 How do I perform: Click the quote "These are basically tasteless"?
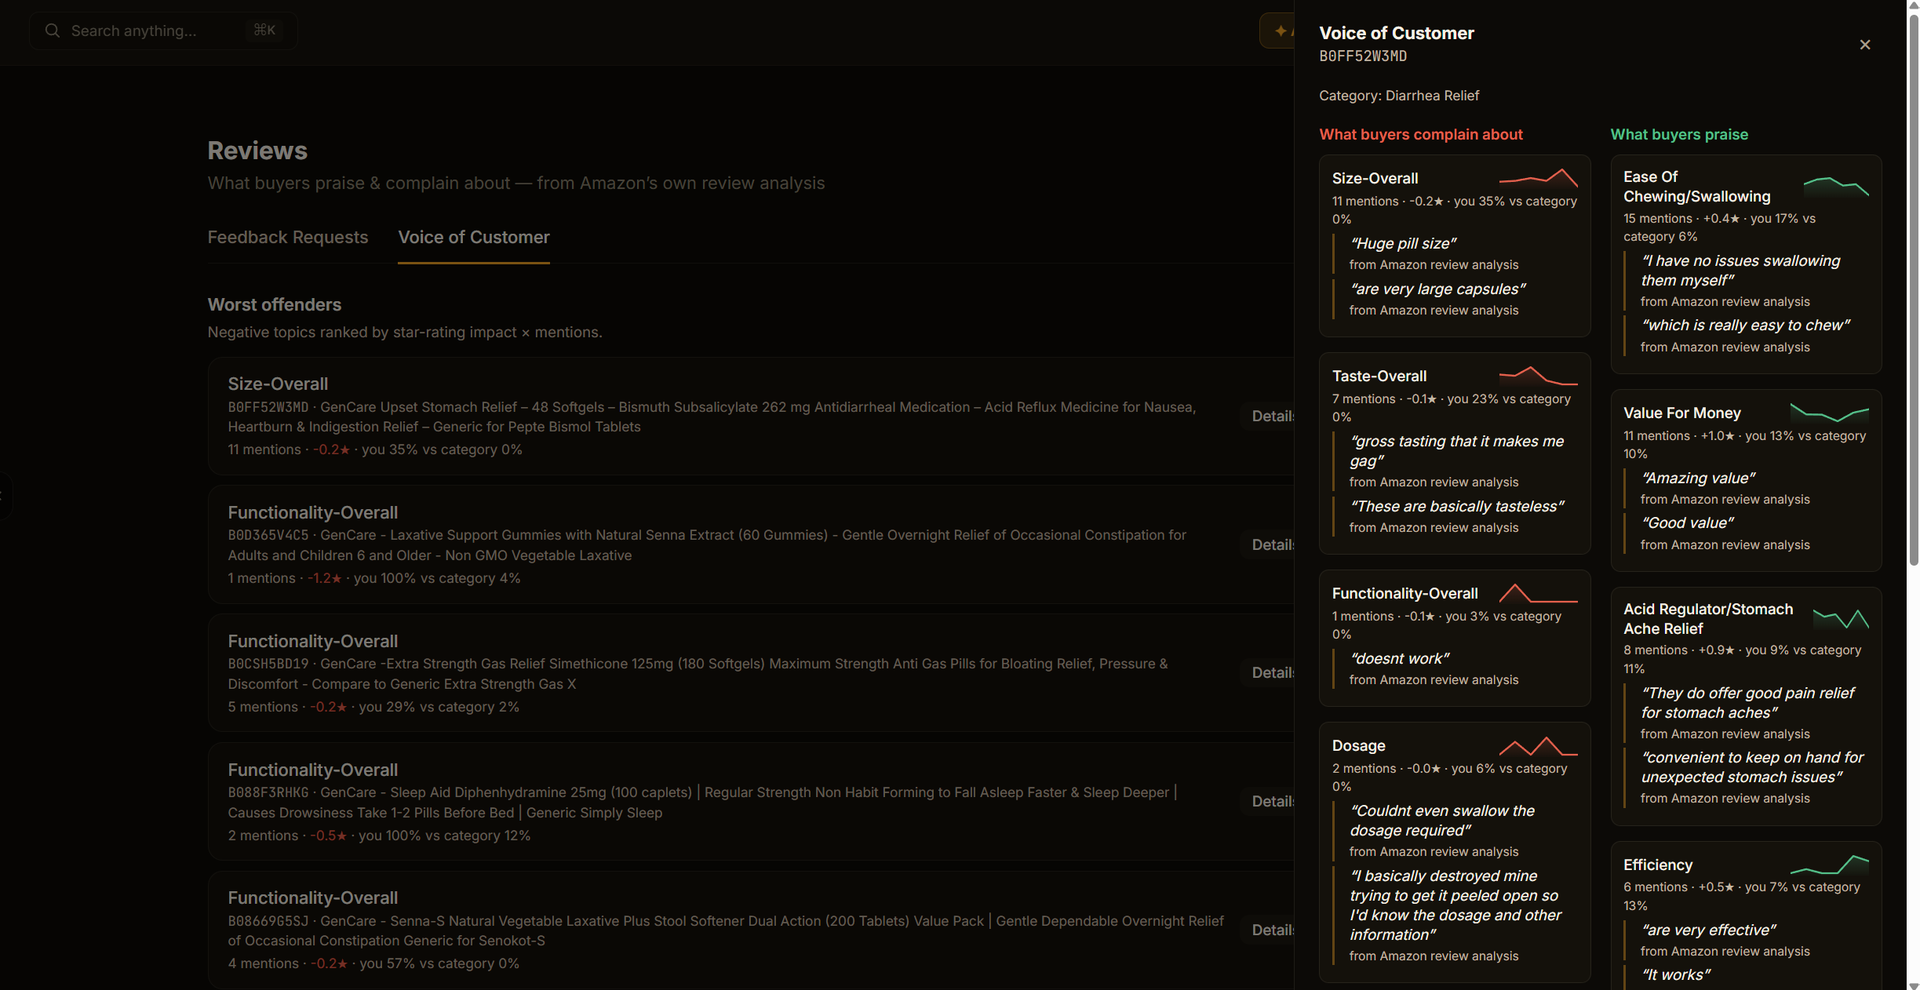[1456, 507]
